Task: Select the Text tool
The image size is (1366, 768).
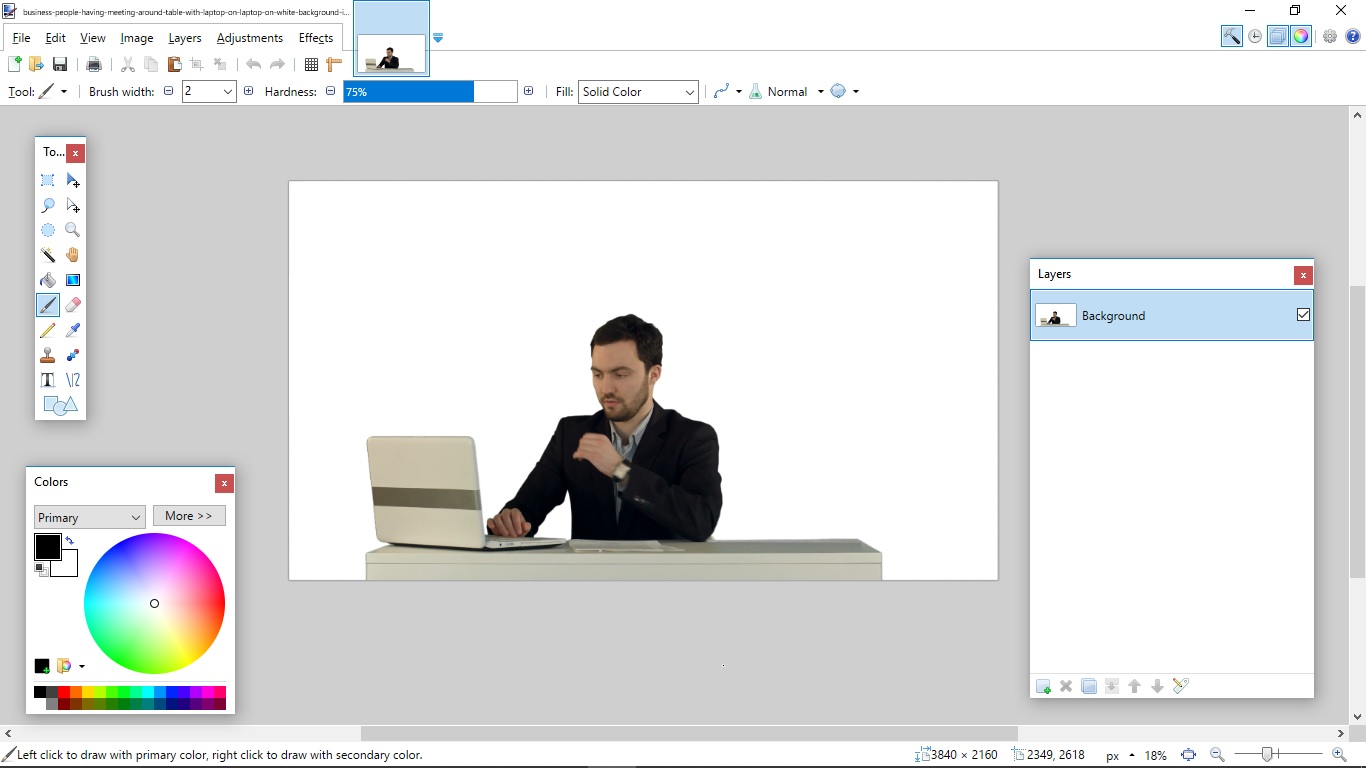Action: point(47,380)
